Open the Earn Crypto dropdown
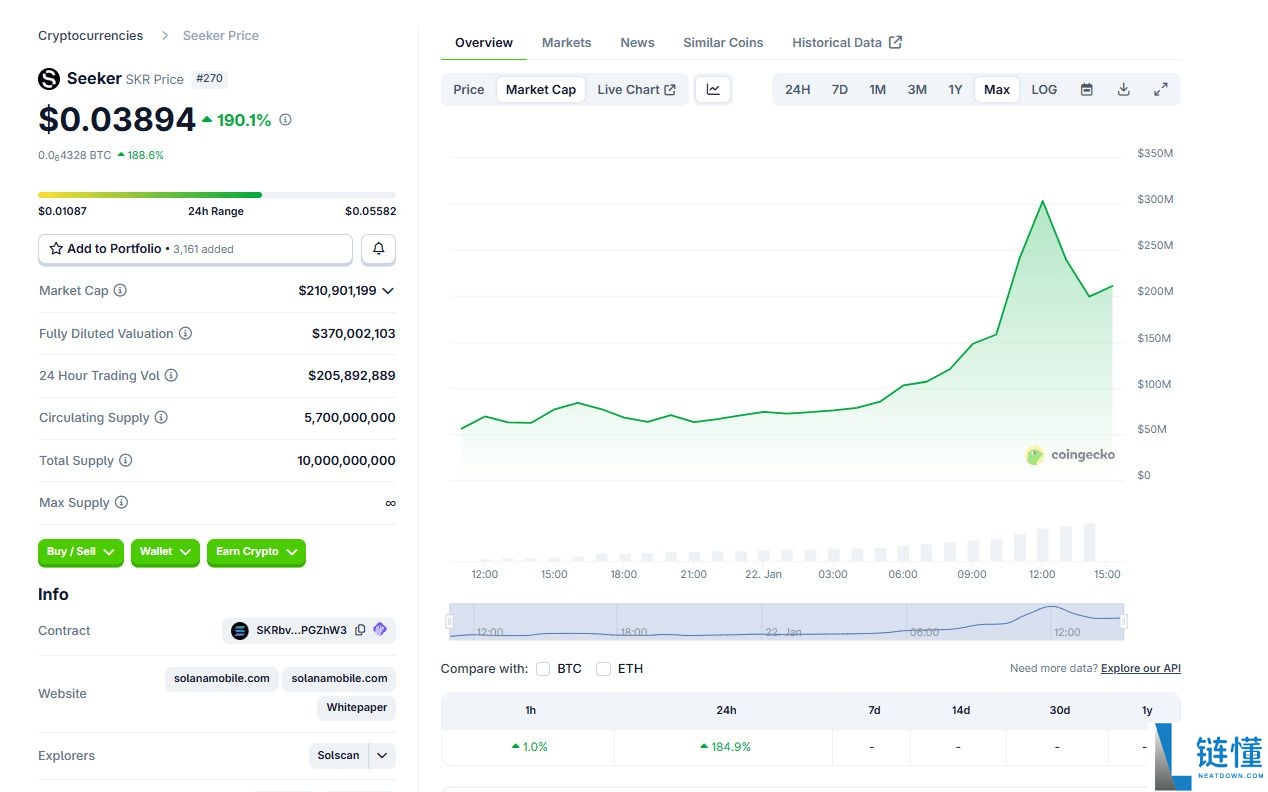Screen dimensions: 1268x792 (256, 552)
